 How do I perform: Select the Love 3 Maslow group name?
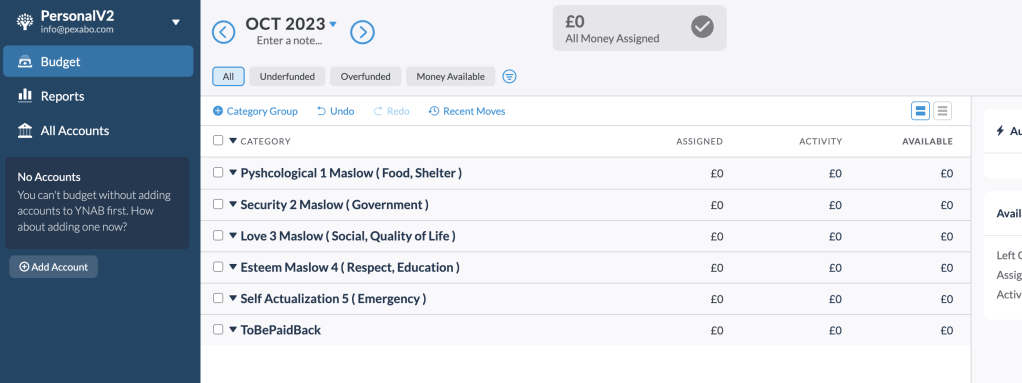[x=348, y=236]
